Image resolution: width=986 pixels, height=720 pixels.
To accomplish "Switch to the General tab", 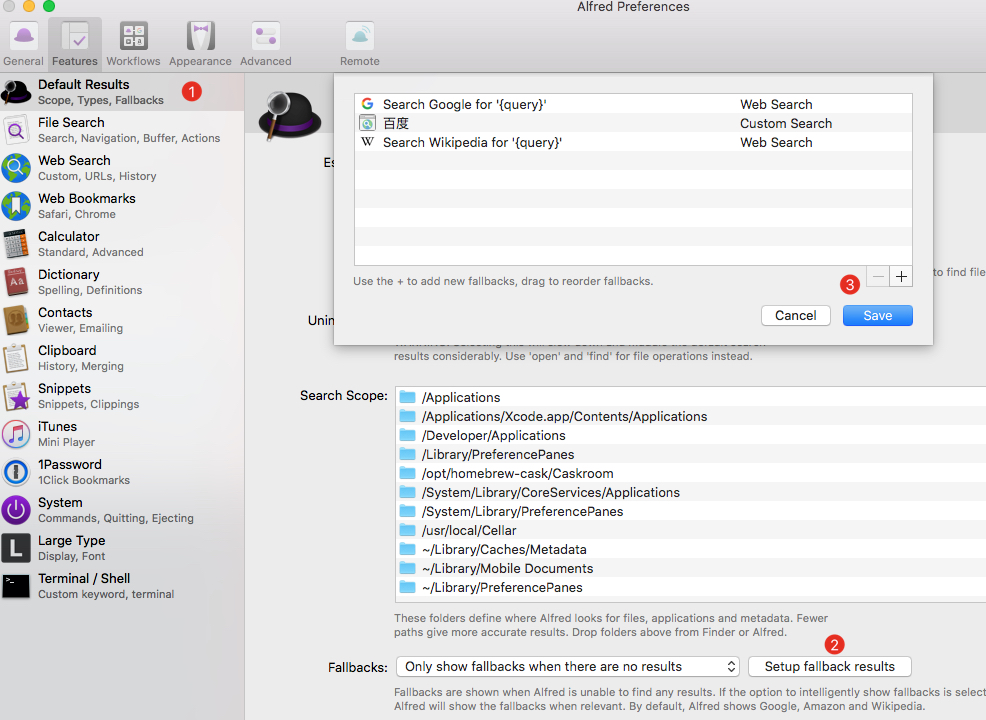I will point(22,42).
